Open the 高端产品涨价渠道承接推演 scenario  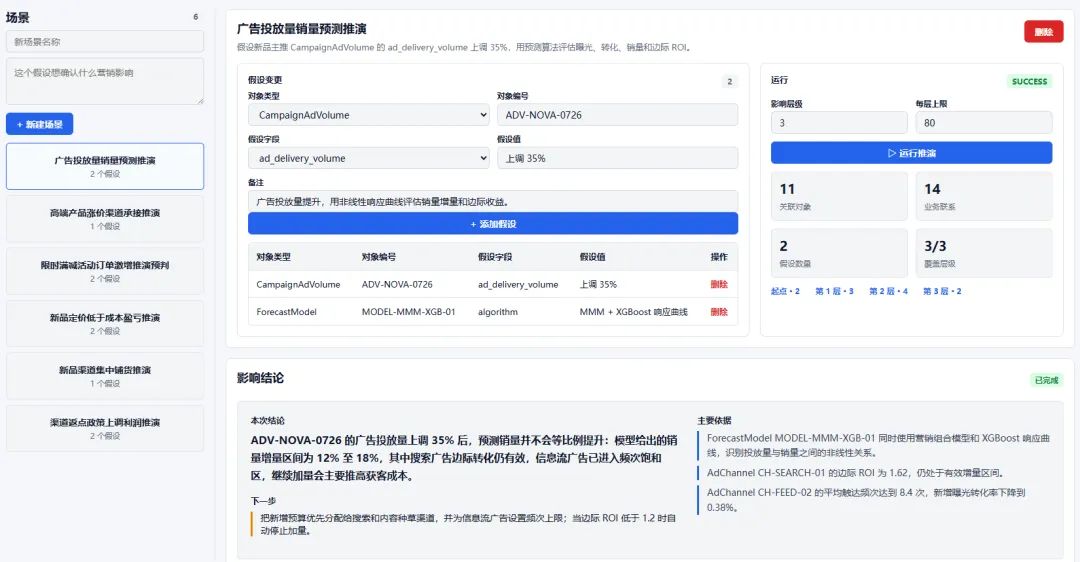(x=105, y=219)
